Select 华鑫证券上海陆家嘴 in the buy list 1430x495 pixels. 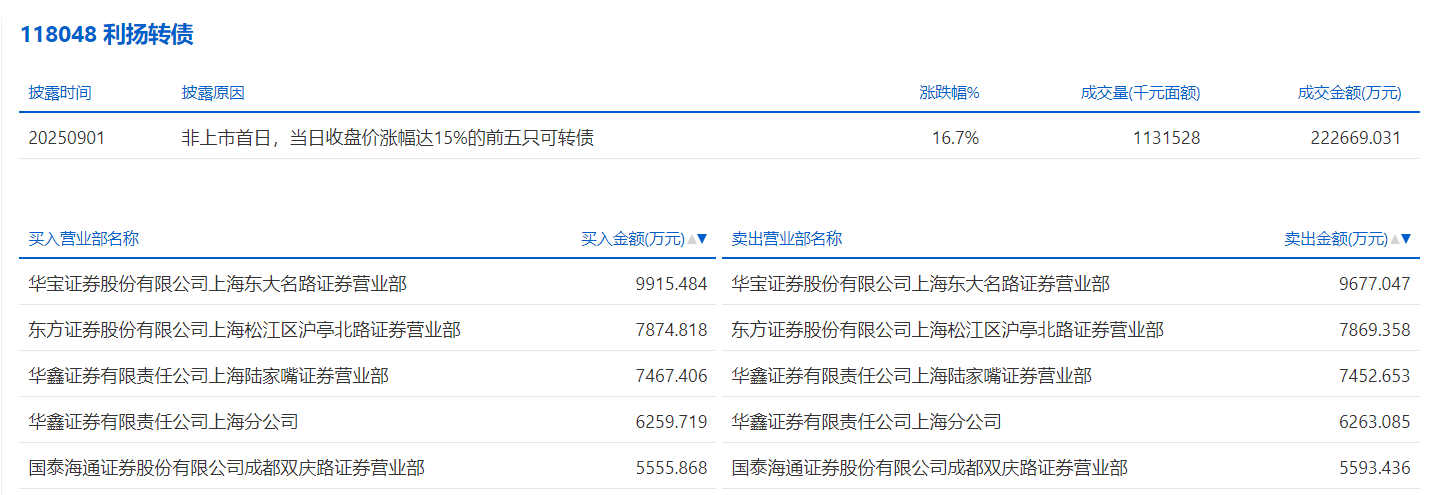(x=209, y=376)
